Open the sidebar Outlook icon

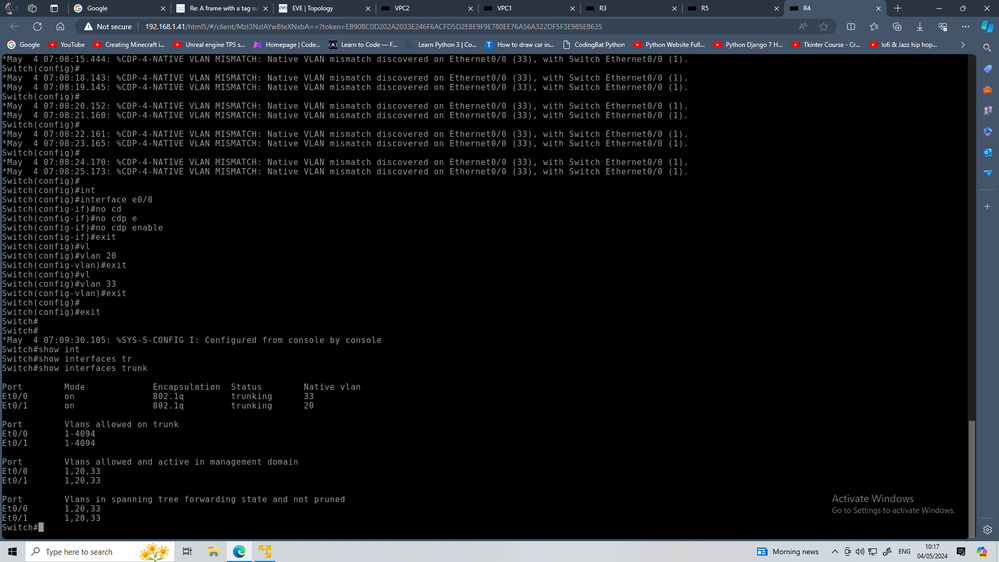tap(987, 152)
